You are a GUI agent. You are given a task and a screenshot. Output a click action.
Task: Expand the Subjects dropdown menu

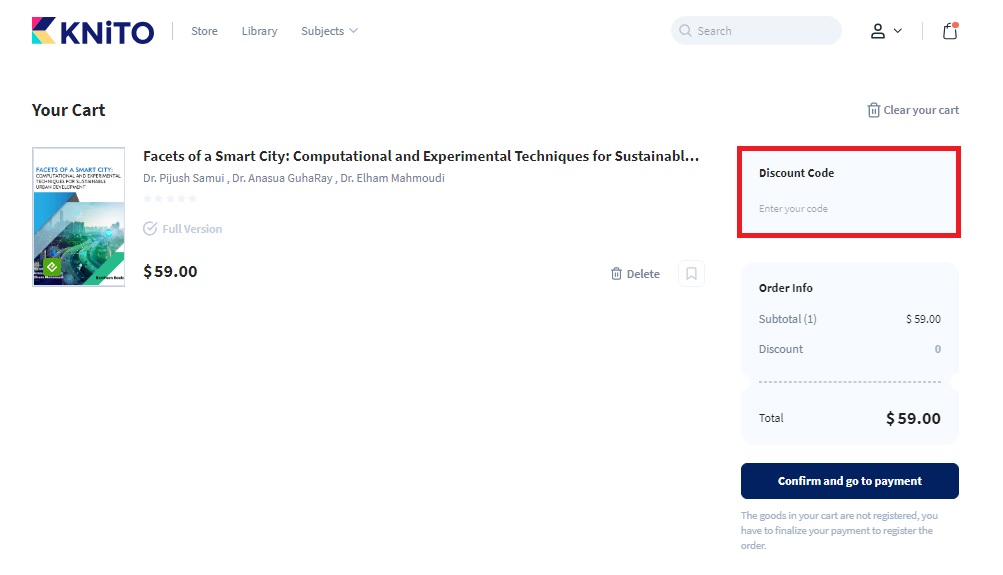click(329, 31)
